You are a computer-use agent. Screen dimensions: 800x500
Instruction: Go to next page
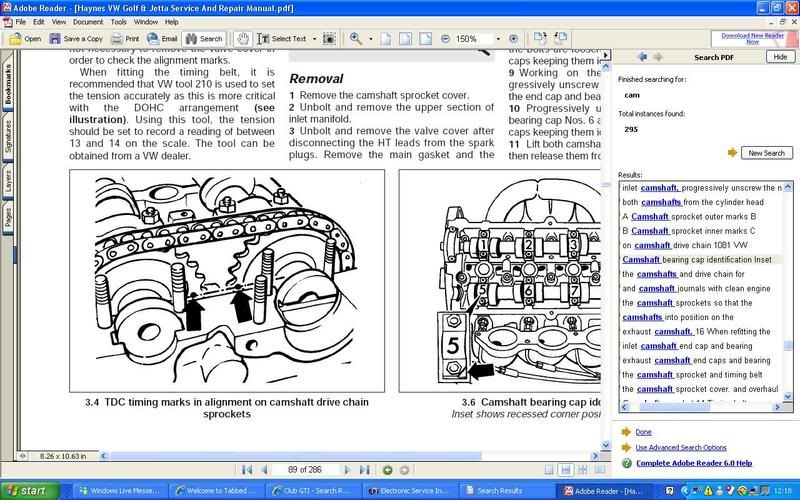point(347,470)
